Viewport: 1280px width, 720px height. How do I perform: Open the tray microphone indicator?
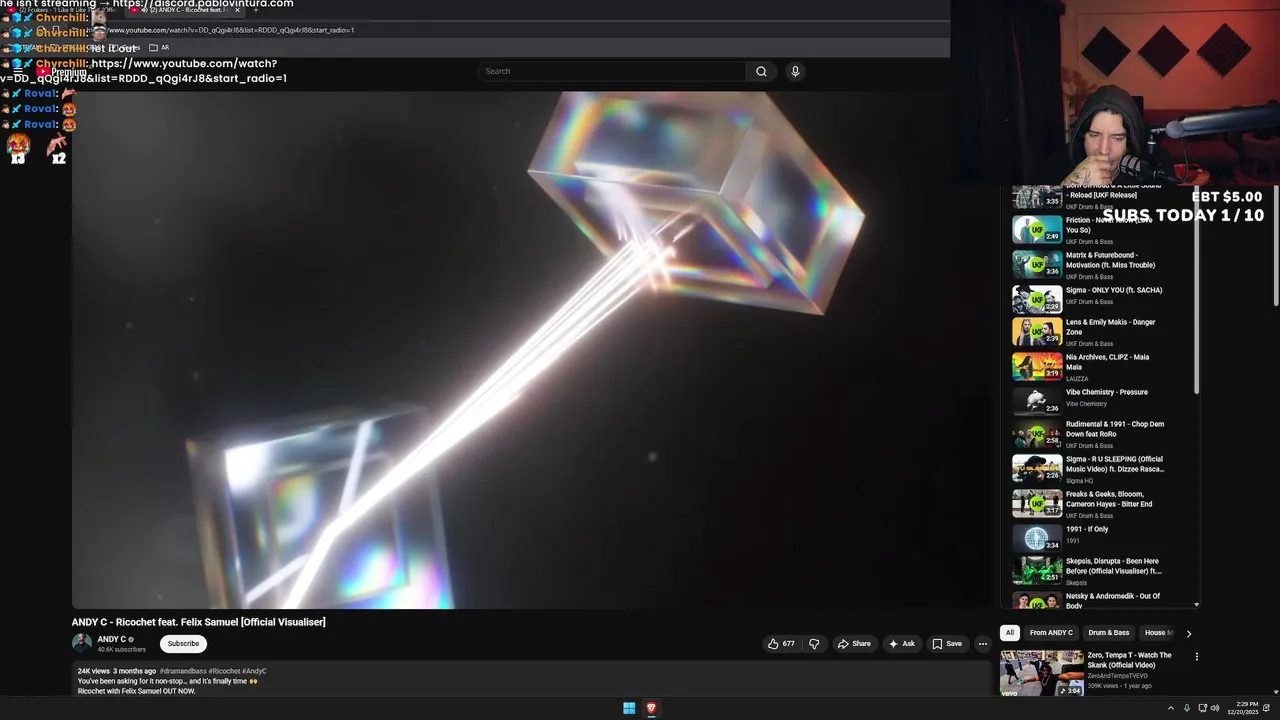click(x=1187, y=708)
